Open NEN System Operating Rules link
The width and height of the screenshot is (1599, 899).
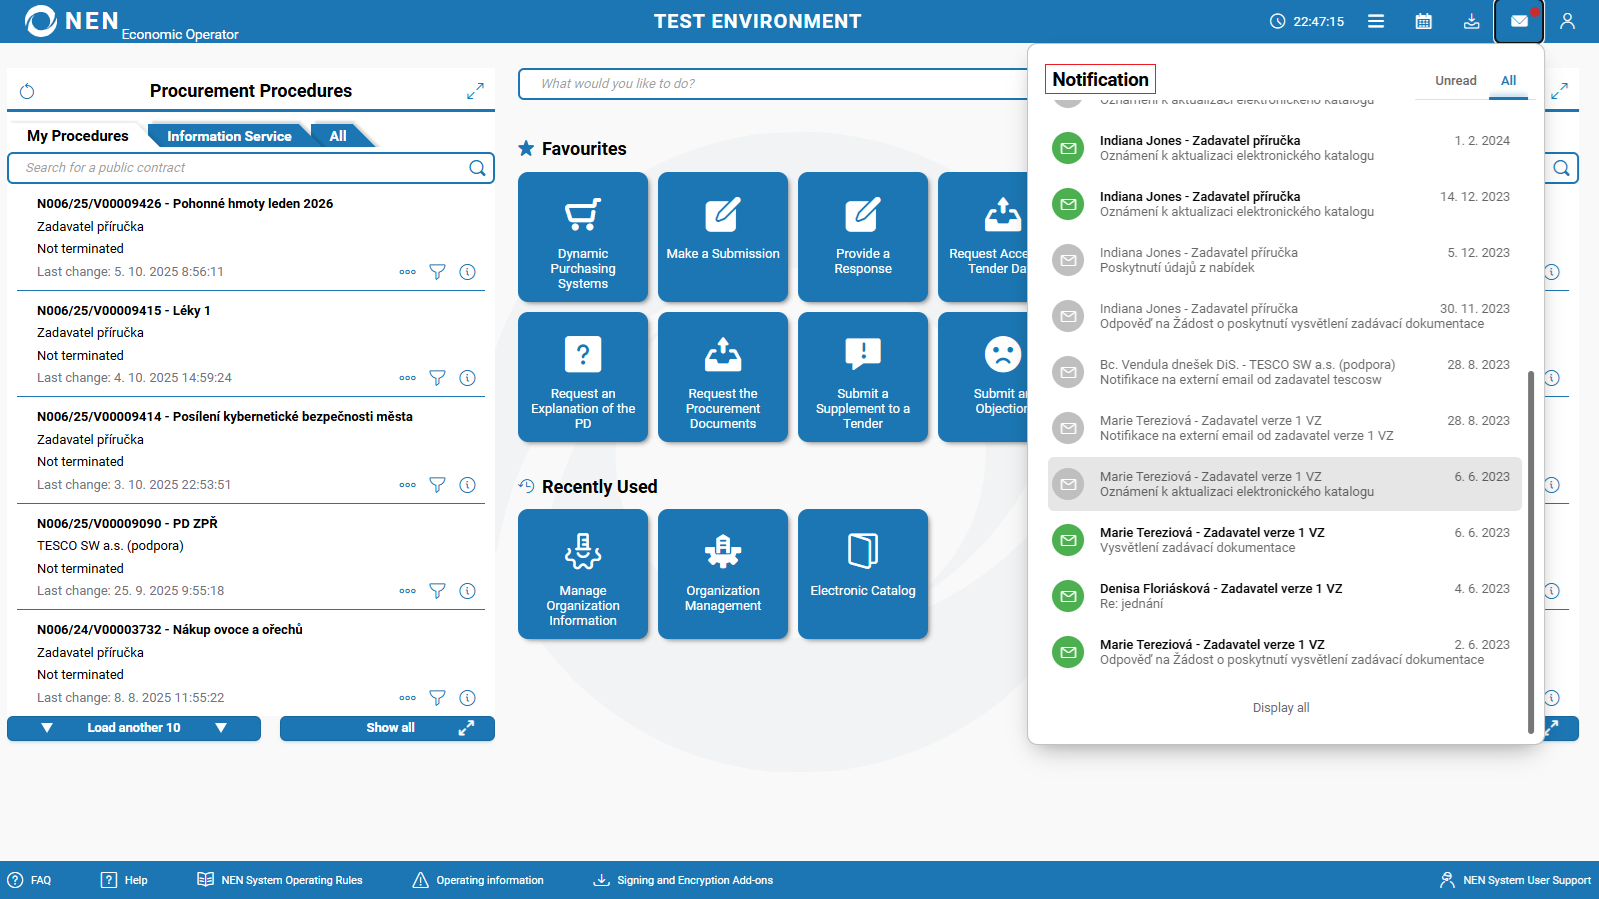pos(279,880)
